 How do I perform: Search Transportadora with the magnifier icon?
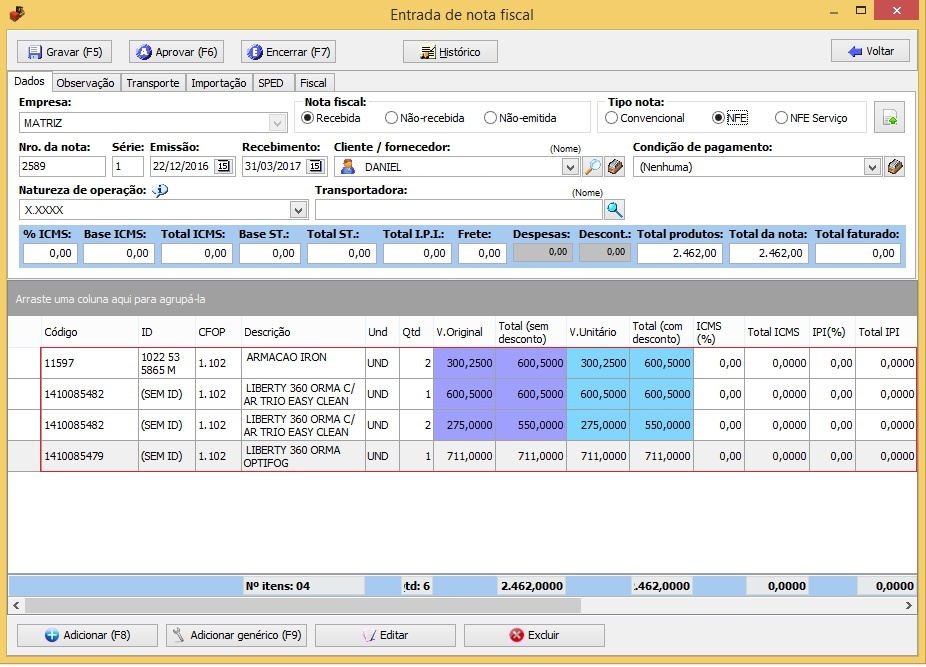click(x=614, y=209)
